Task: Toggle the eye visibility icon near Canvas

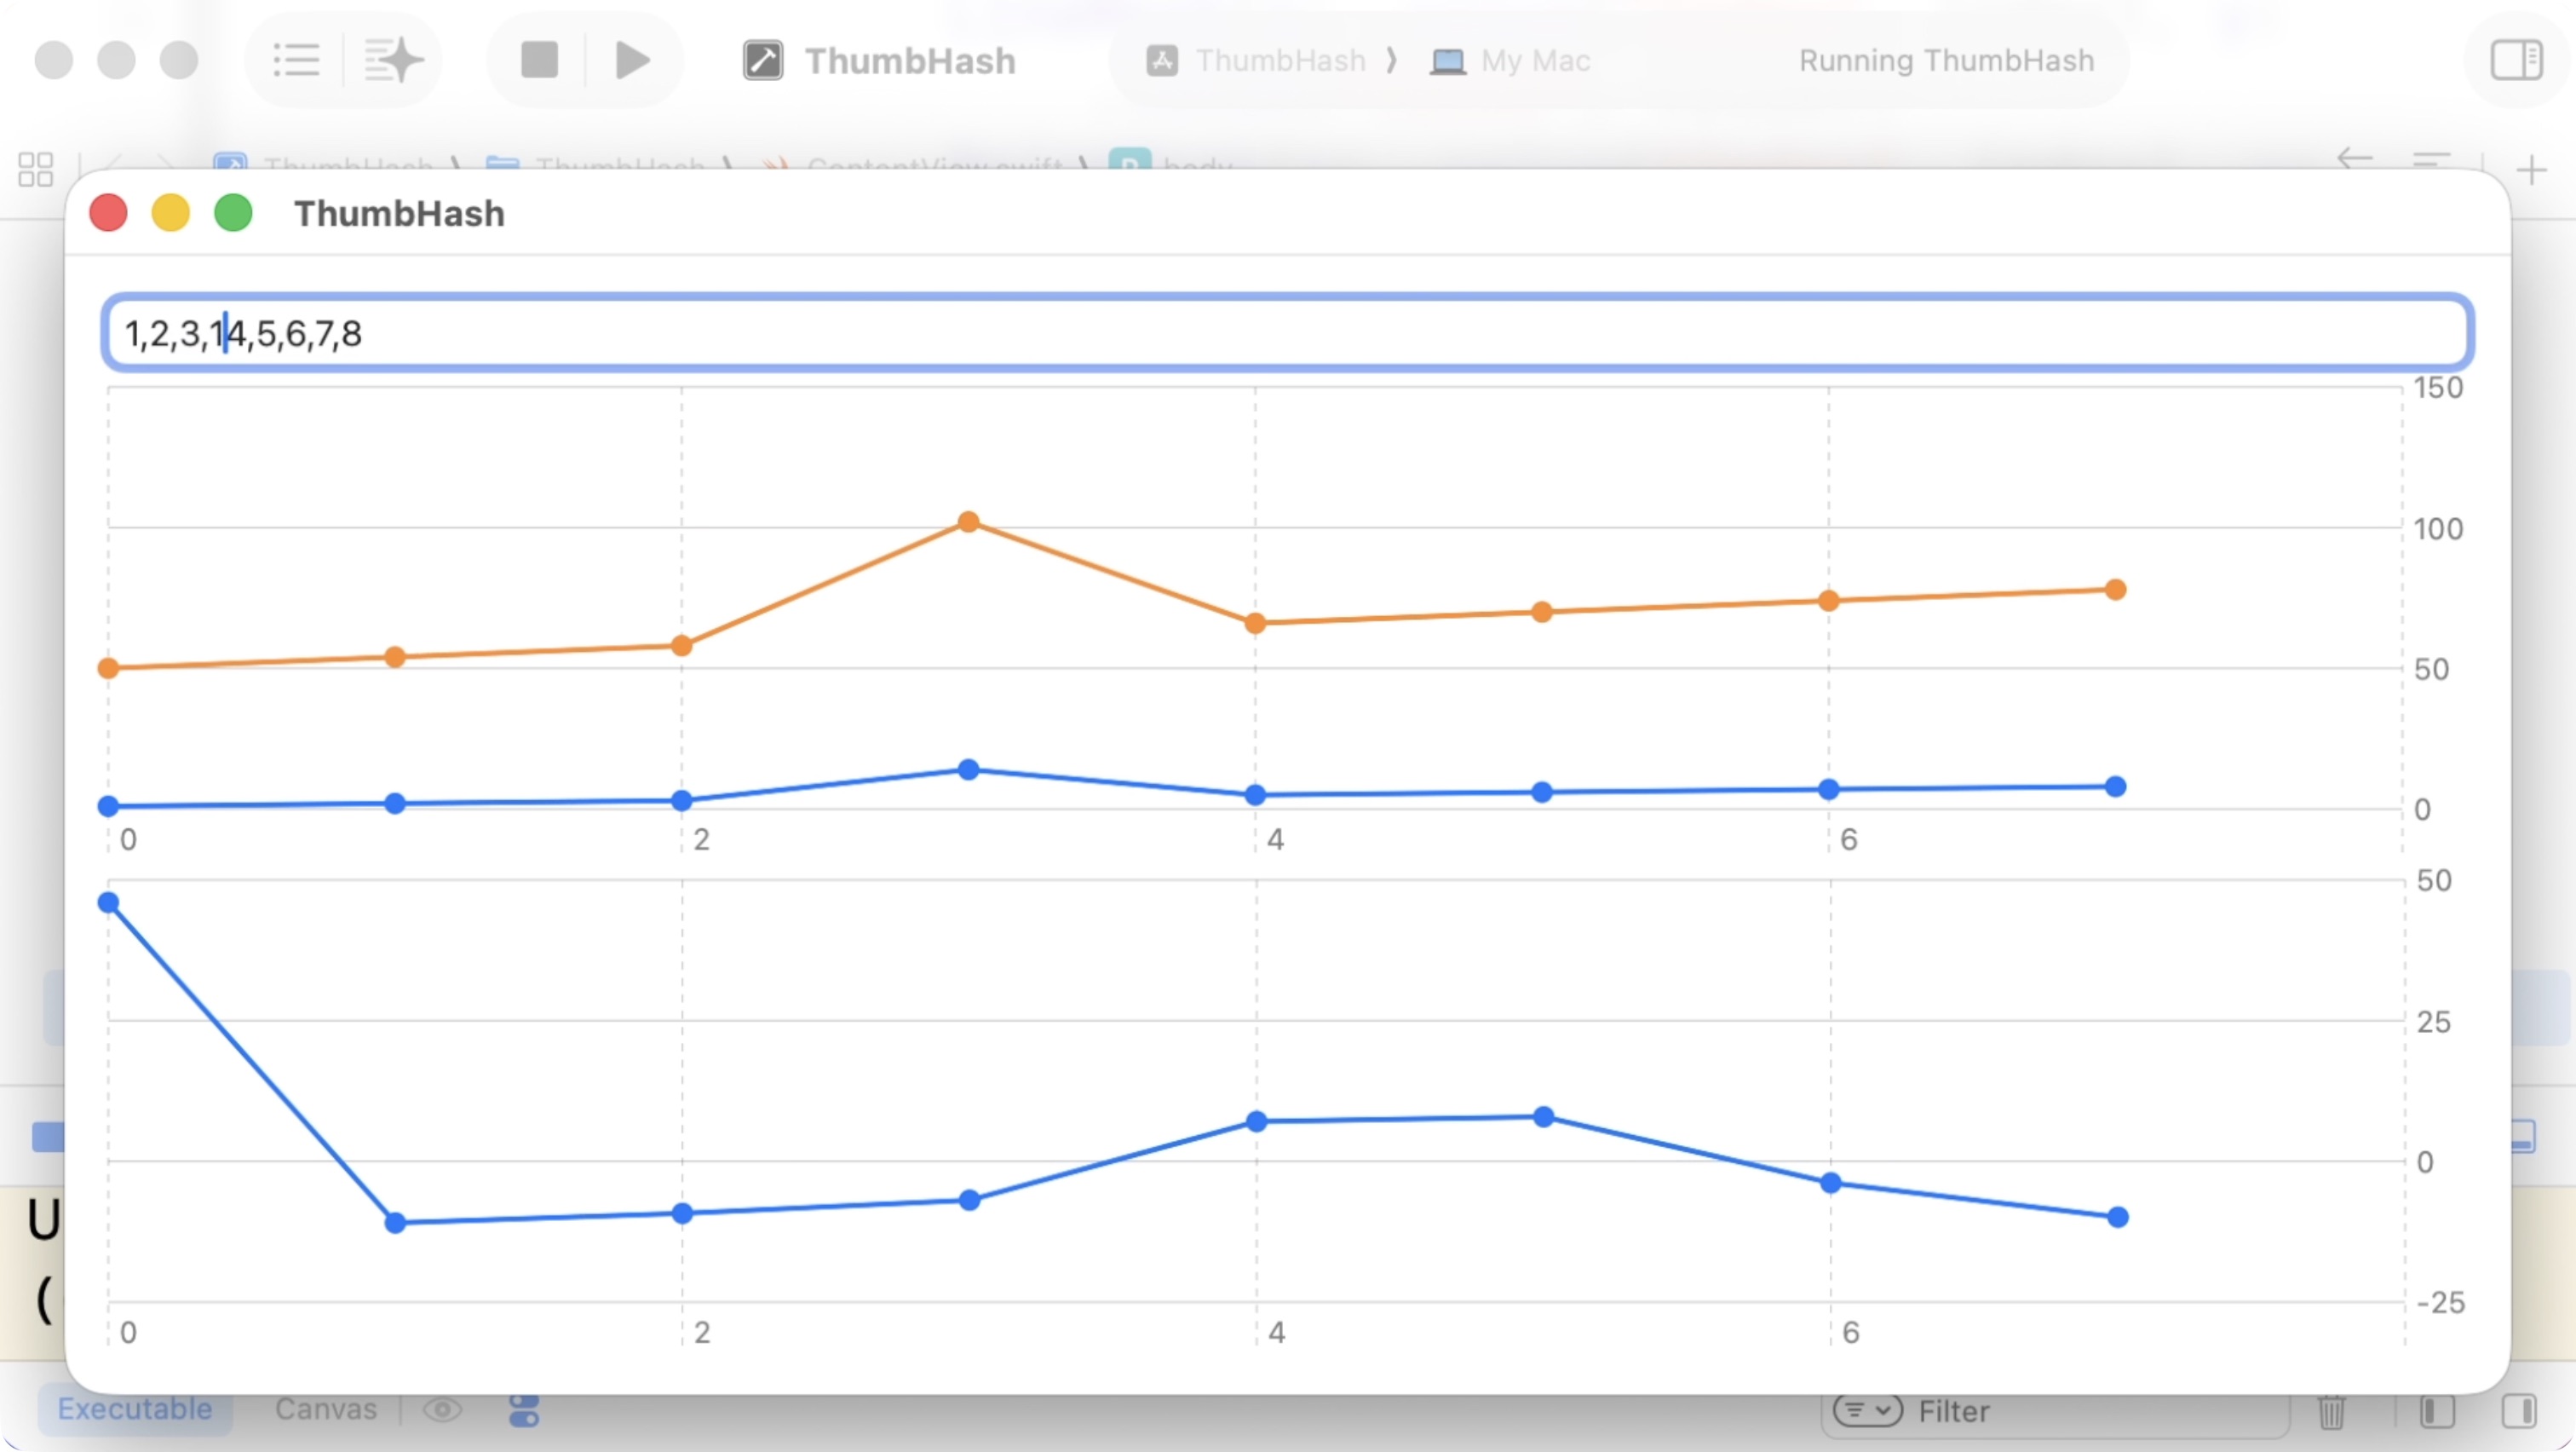Action: pos(442,1410)
